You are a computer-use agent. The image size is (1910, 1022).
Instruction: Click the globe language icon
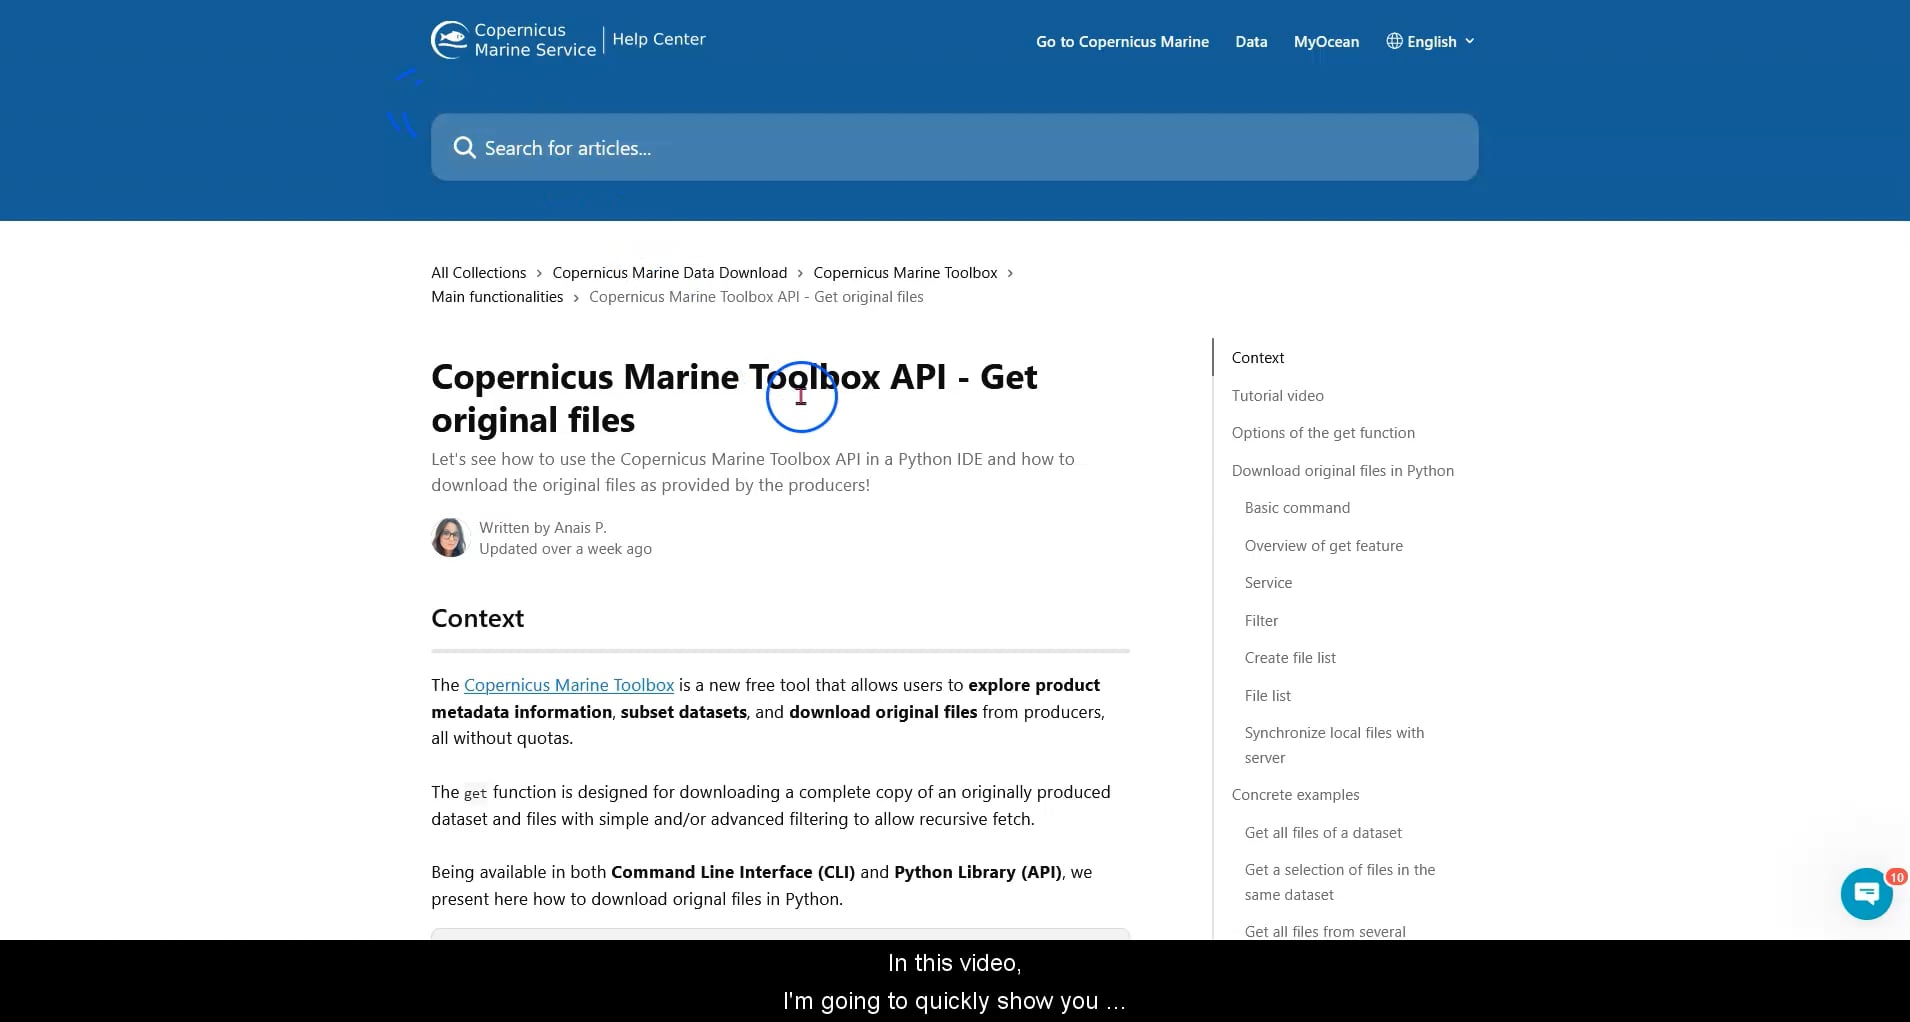1394,41
